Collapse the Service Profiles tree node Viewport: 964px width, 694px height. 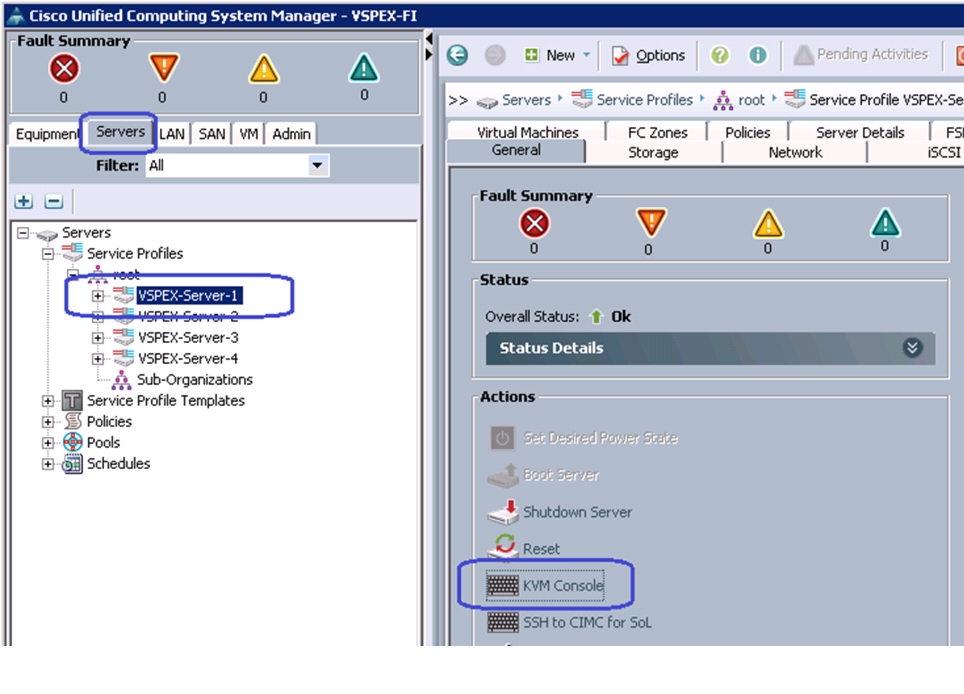pos(48,254)
